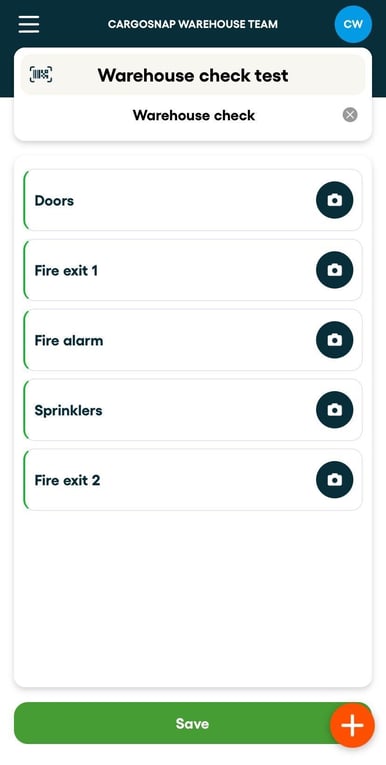
Task: Open the hamburger menu
Action: point(29,24)
